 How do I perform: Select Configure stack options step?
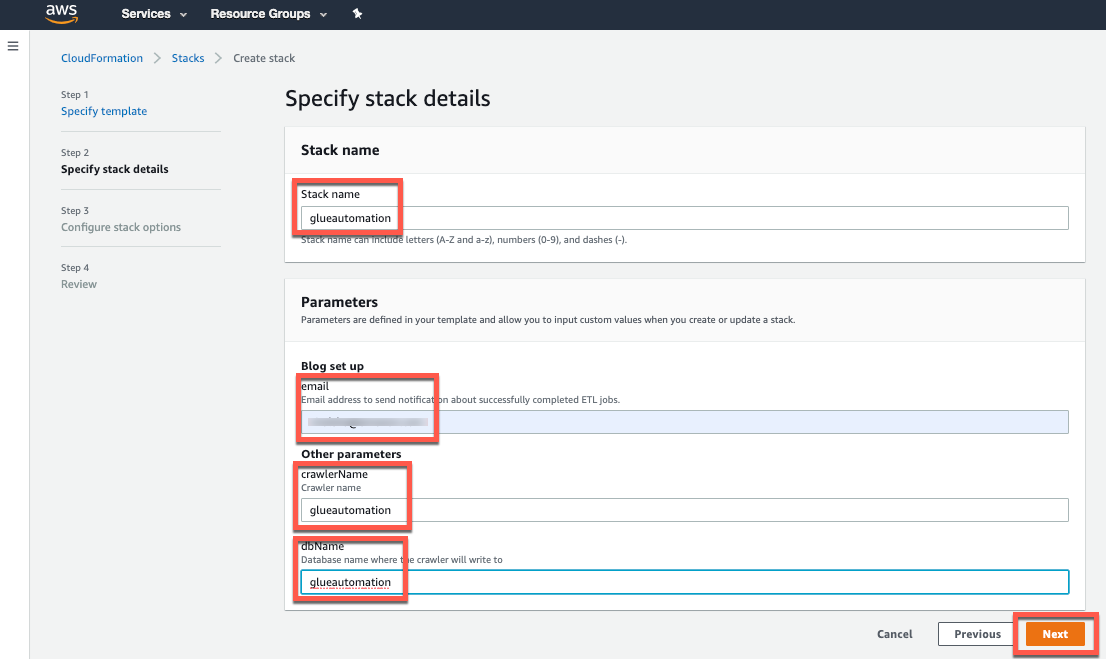click(121, 226)
